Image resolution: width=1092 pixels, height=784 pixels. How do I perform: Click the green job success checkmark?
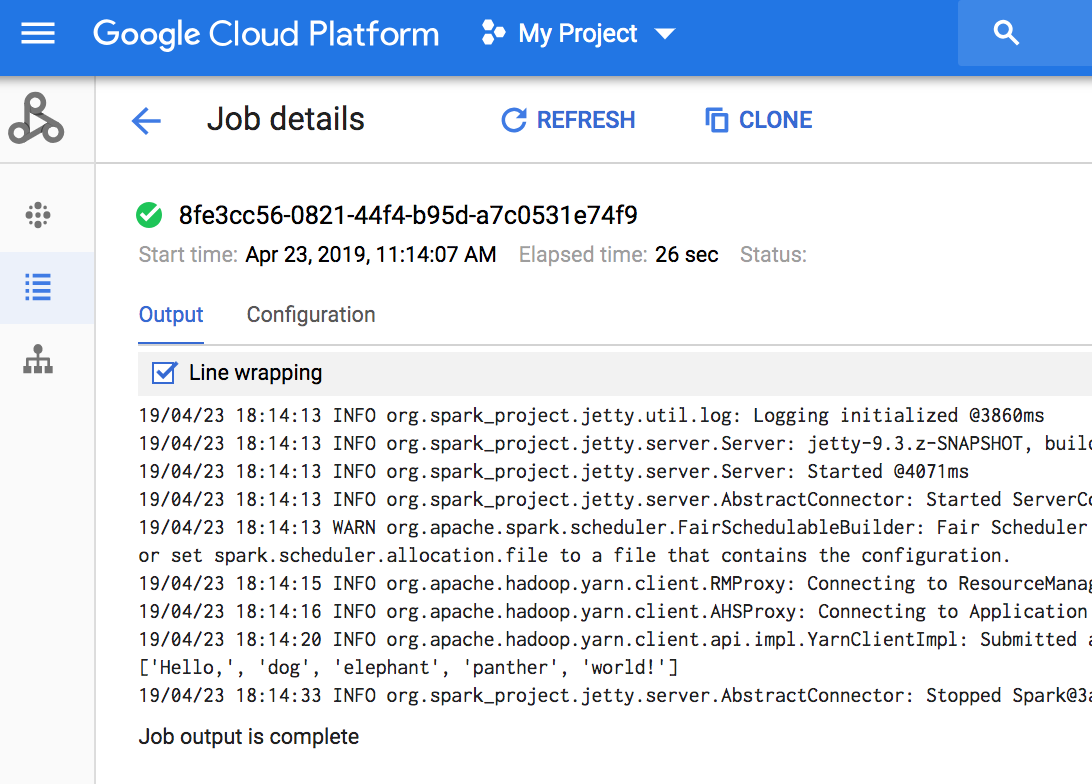[149, 215]
